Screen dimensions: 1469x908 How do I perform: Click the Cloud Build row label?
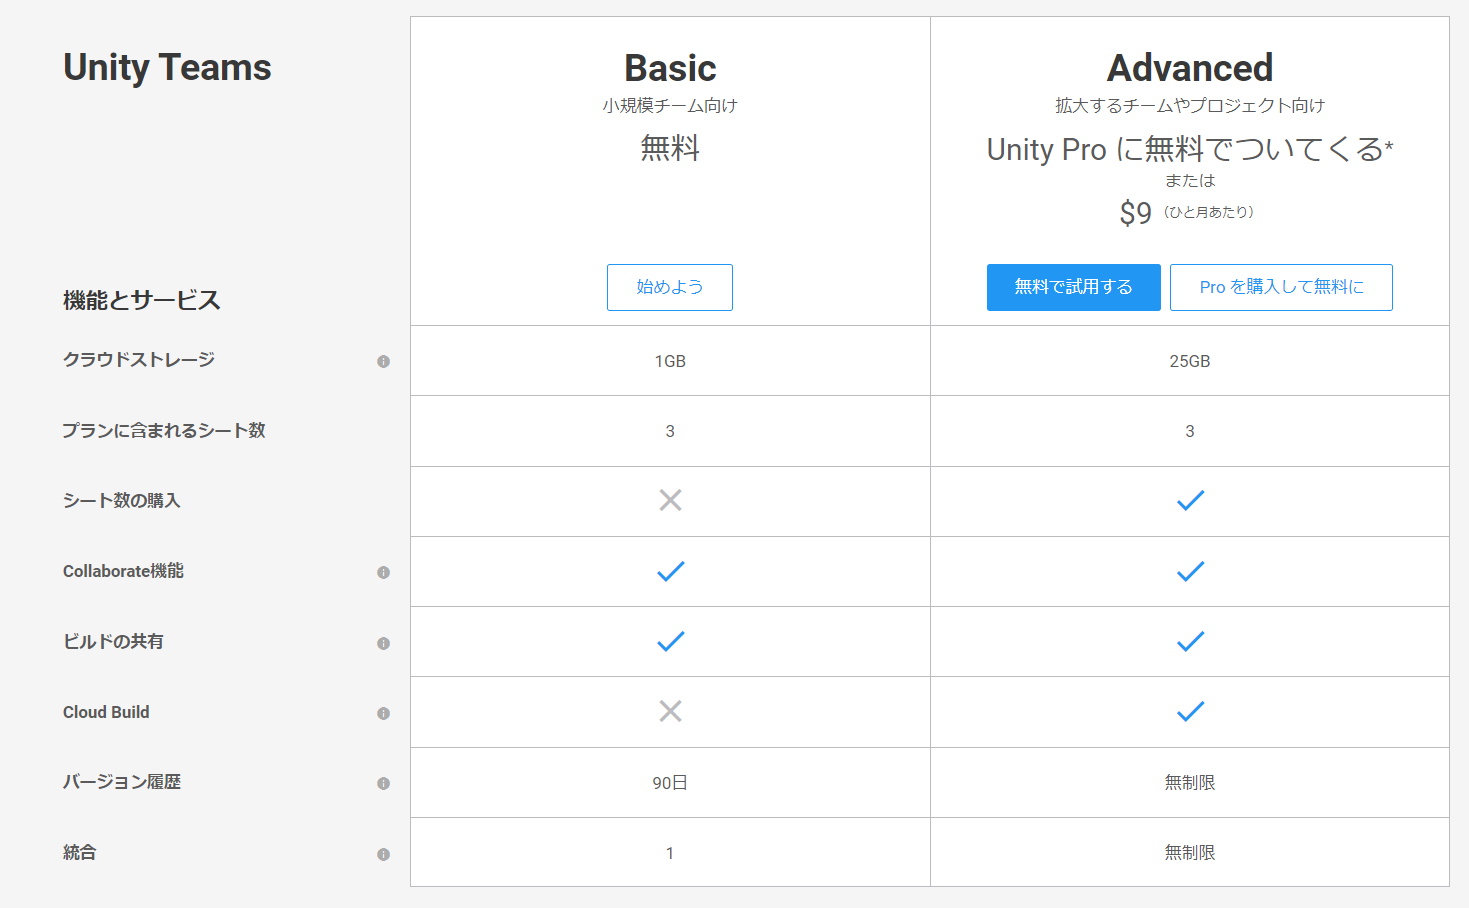(x=106, y=712)
